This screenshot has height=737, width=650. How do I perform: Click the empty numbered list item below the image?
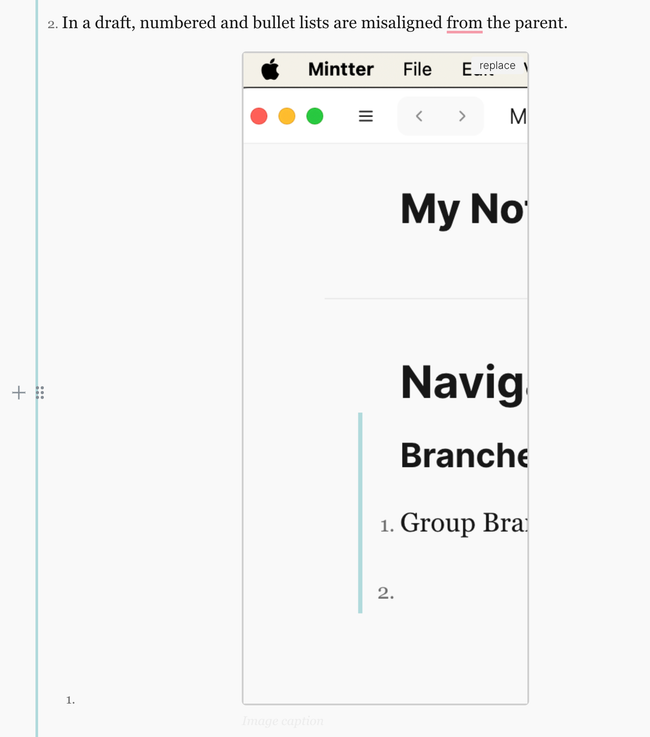pos(150,700)
